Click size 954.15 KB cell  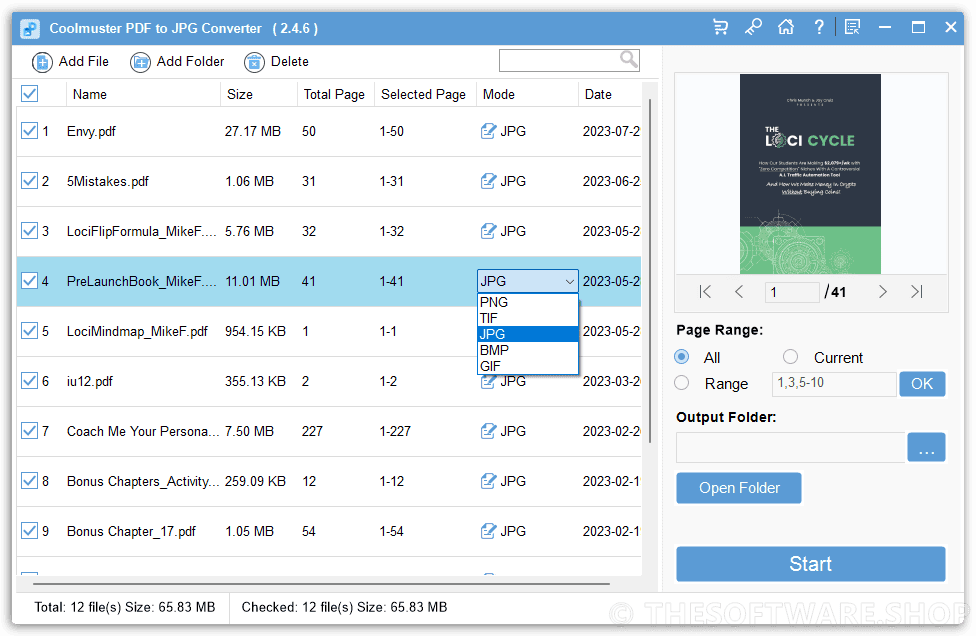(255, 331)
